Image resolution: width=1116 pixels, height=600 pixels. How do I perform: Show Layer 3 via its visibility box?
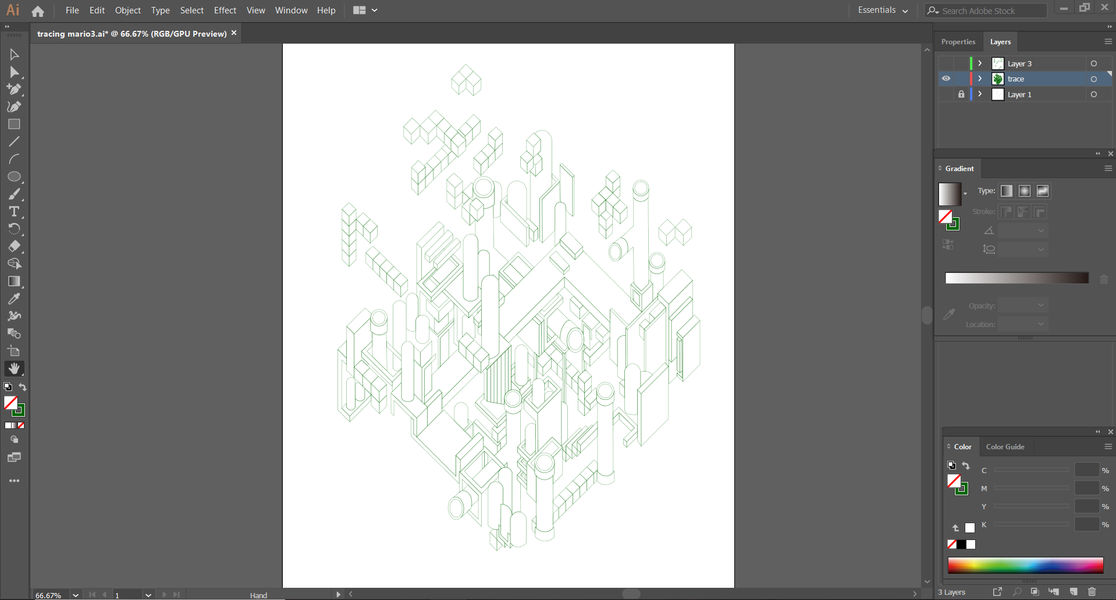click(x=946, y=63)
